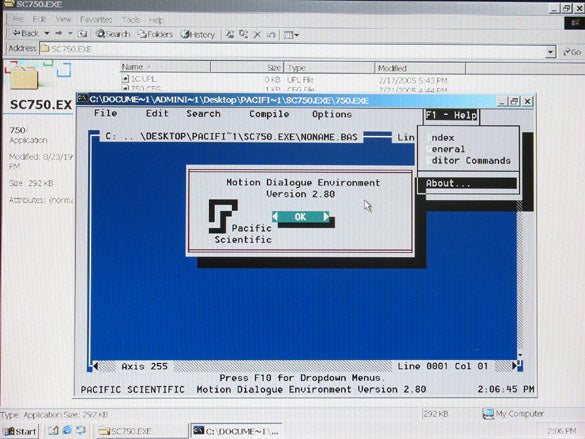Click the F1 - Help menu header
This screenshot has height=439, width=585.
(451, 115)
